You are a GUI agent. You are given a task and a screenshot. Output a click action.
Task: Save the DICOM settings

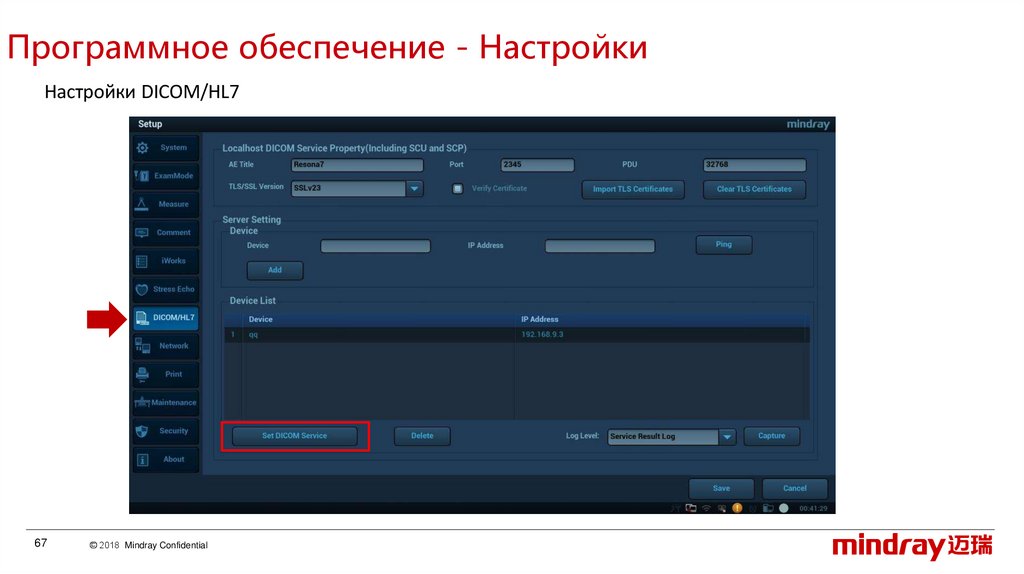pos(721,488)
